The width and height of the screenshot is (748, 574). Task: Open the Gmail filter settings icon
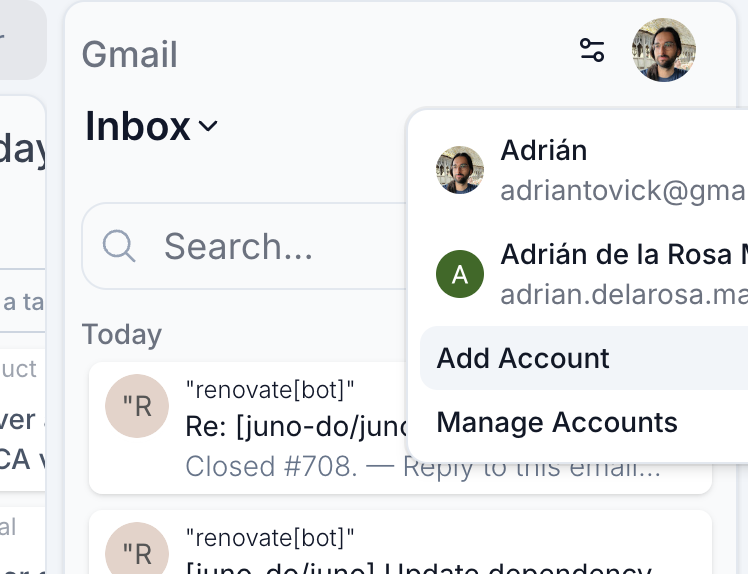[x=592, y=50]
